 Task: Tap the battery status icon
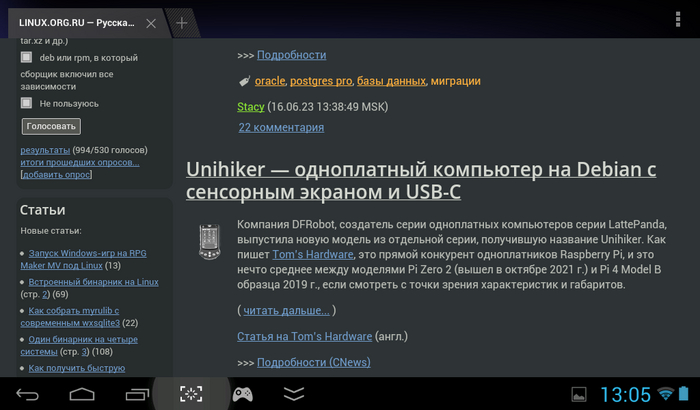click(684, 393)
